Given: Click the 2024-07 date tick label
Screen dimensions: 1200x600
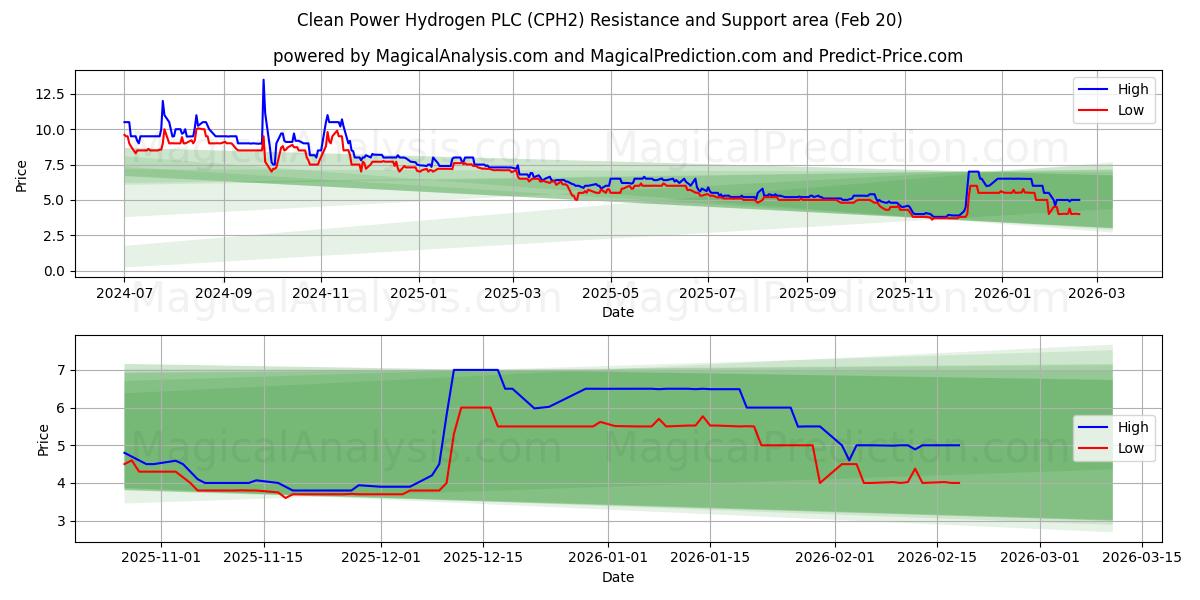Looking at the screenshot, I should [124, 295].
